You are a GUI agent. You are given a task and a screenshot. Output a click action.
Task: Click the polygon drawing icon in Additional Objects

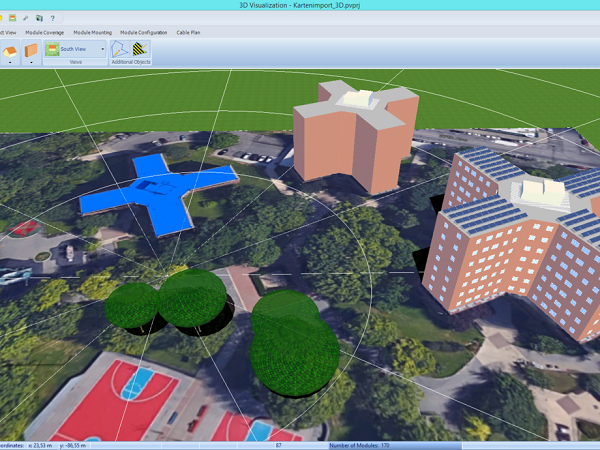(x=121, y=48)
